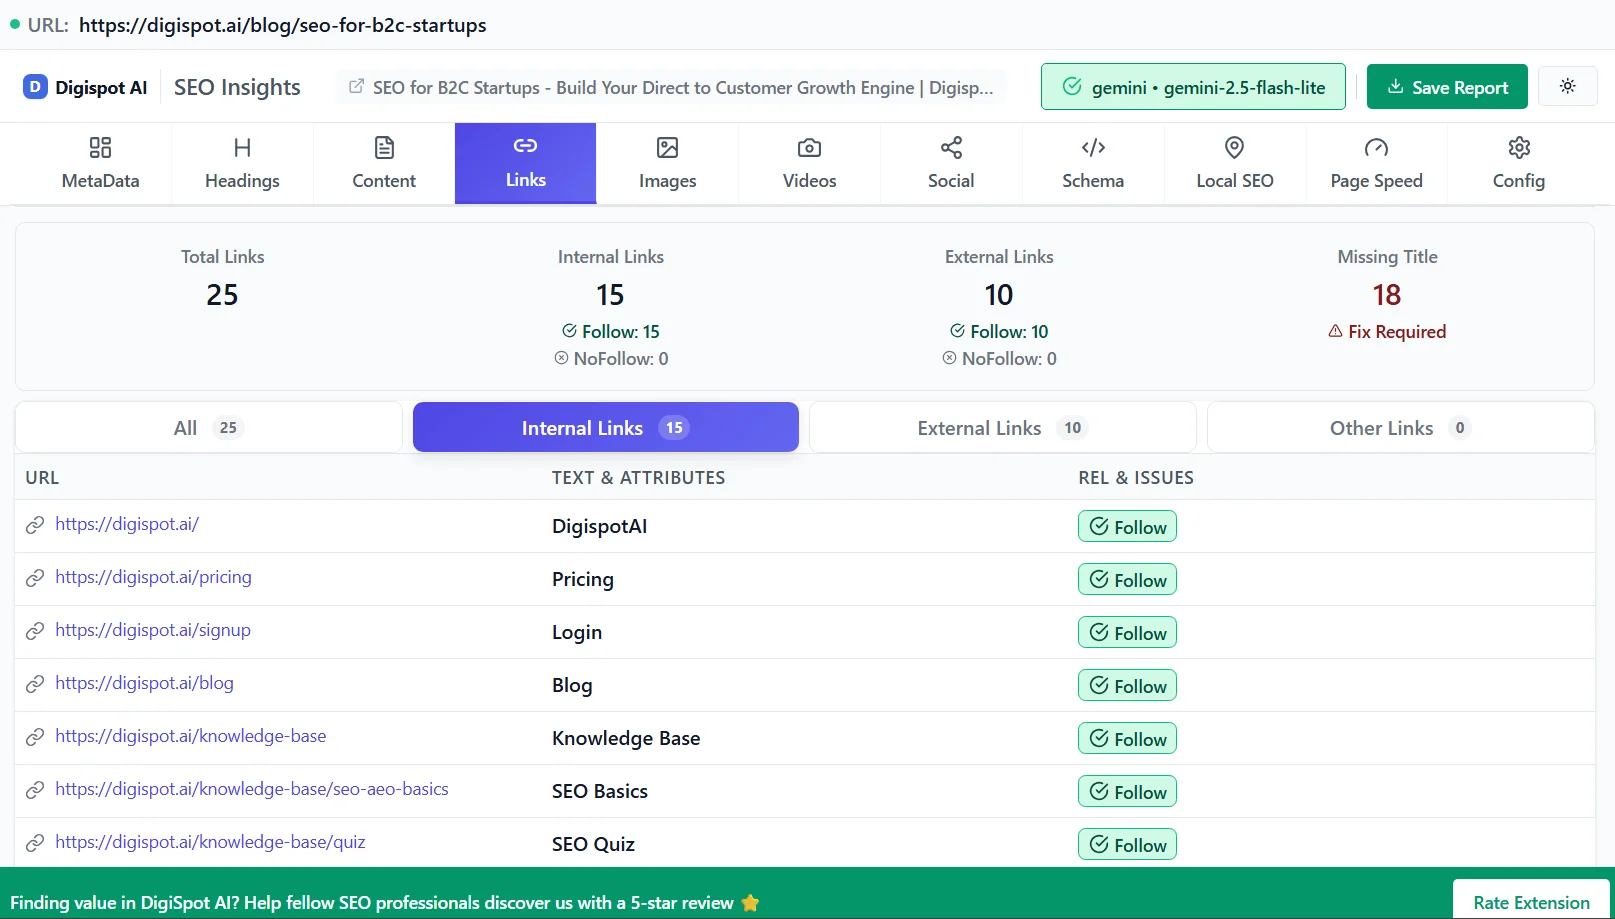Screen dimensions: 1615x919
Task: Click Internal Links NoFollow: 0 text
Action: click(x=611, y=359)
